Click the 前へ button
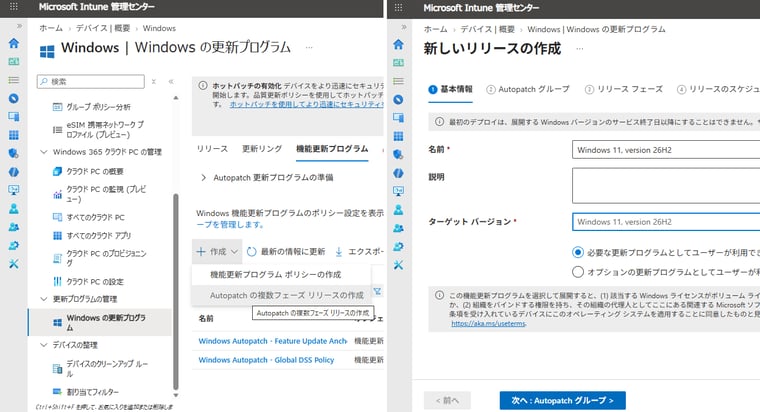Image resolution: width=760 pixels, height=412 pixels. 447,400
